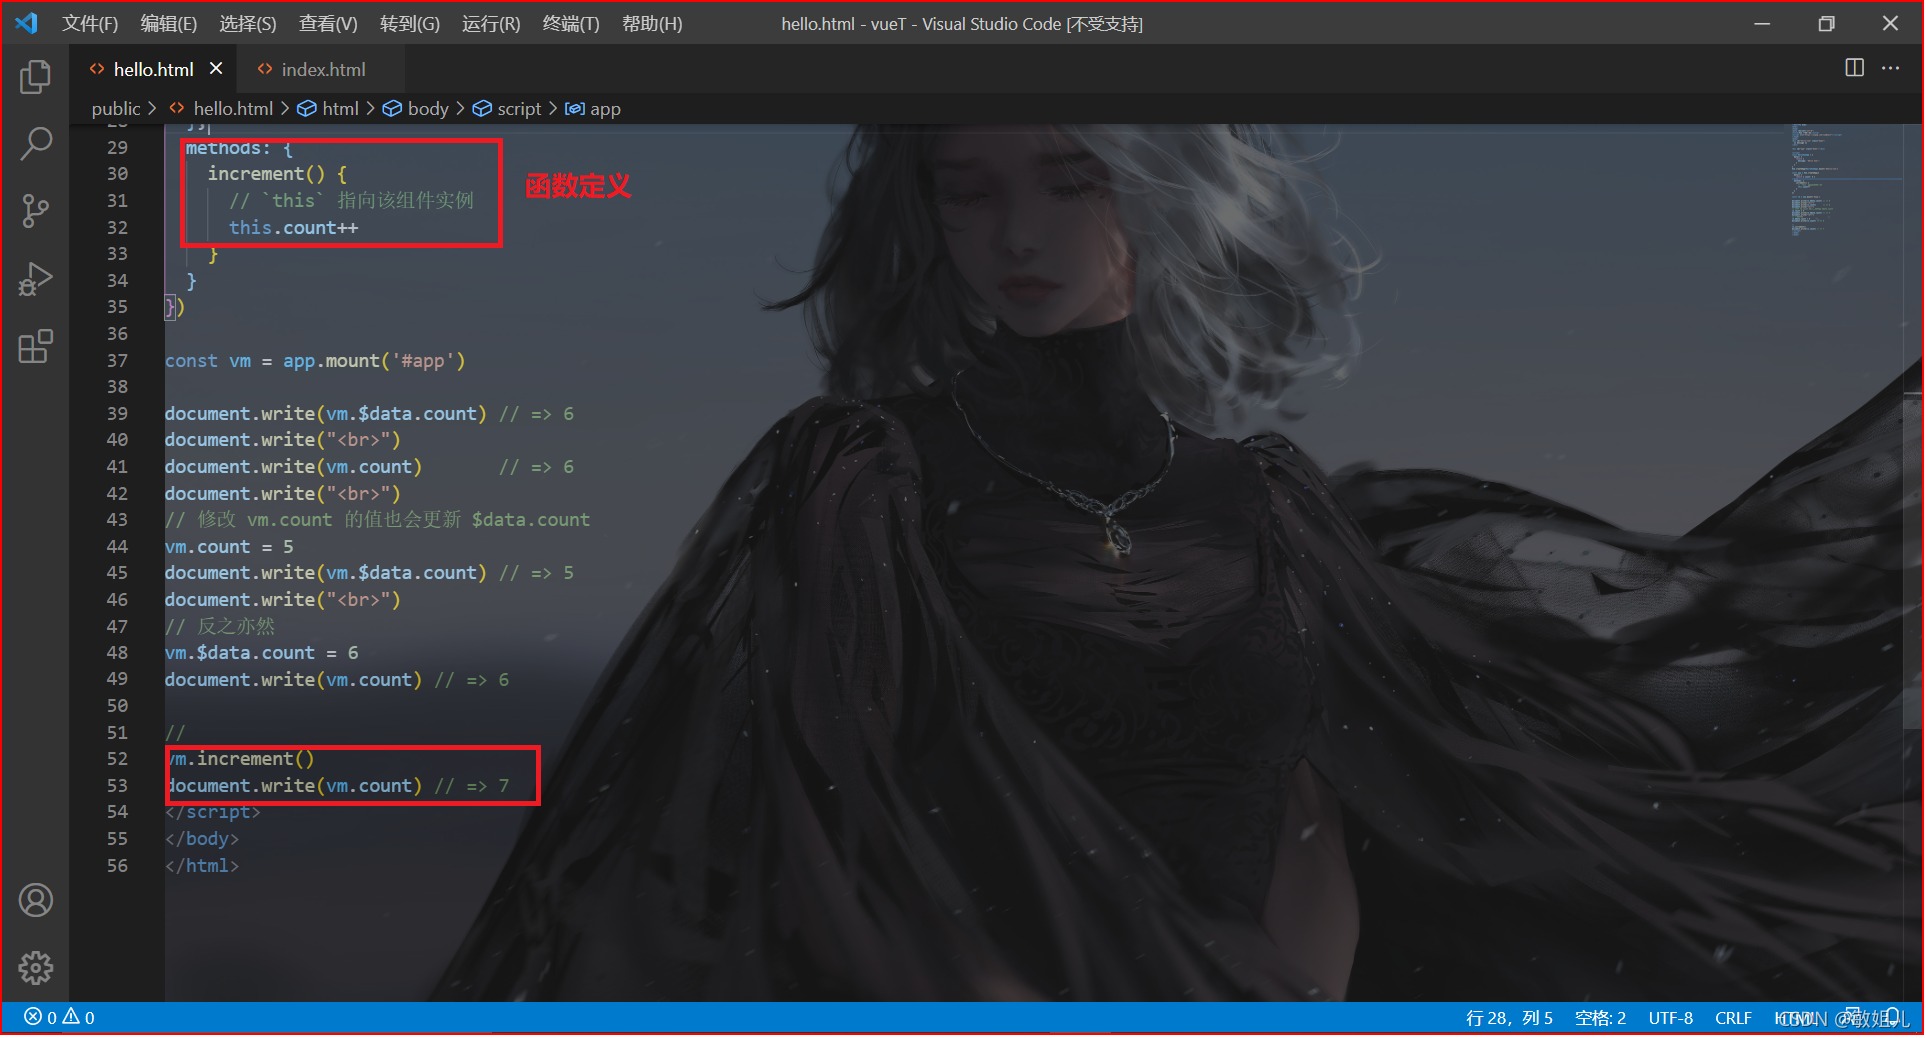Screen dimensions: 1926x1038
Task: Open the editor More Actions menu
Action: click(1890, 68)
